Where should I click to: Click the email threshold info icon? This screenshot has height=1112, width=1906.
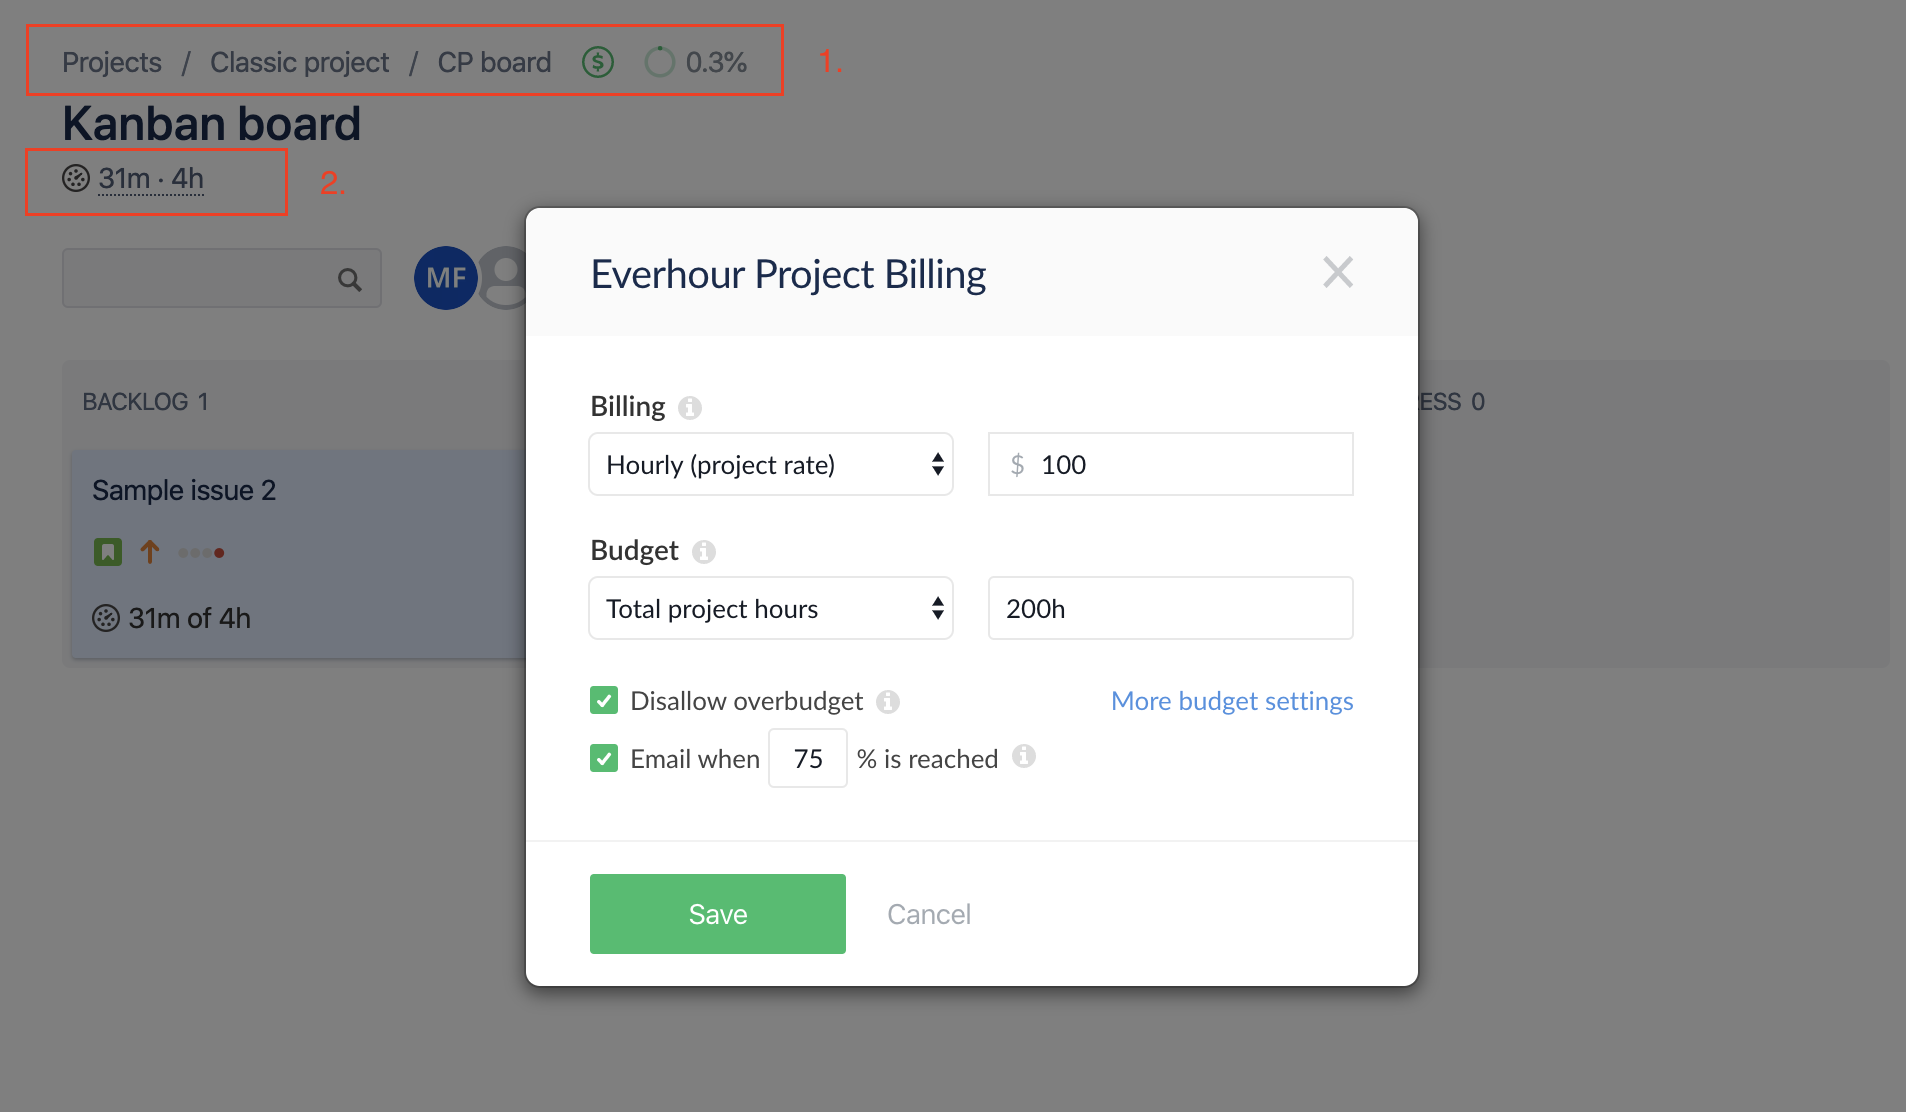tap(1024, 756)
